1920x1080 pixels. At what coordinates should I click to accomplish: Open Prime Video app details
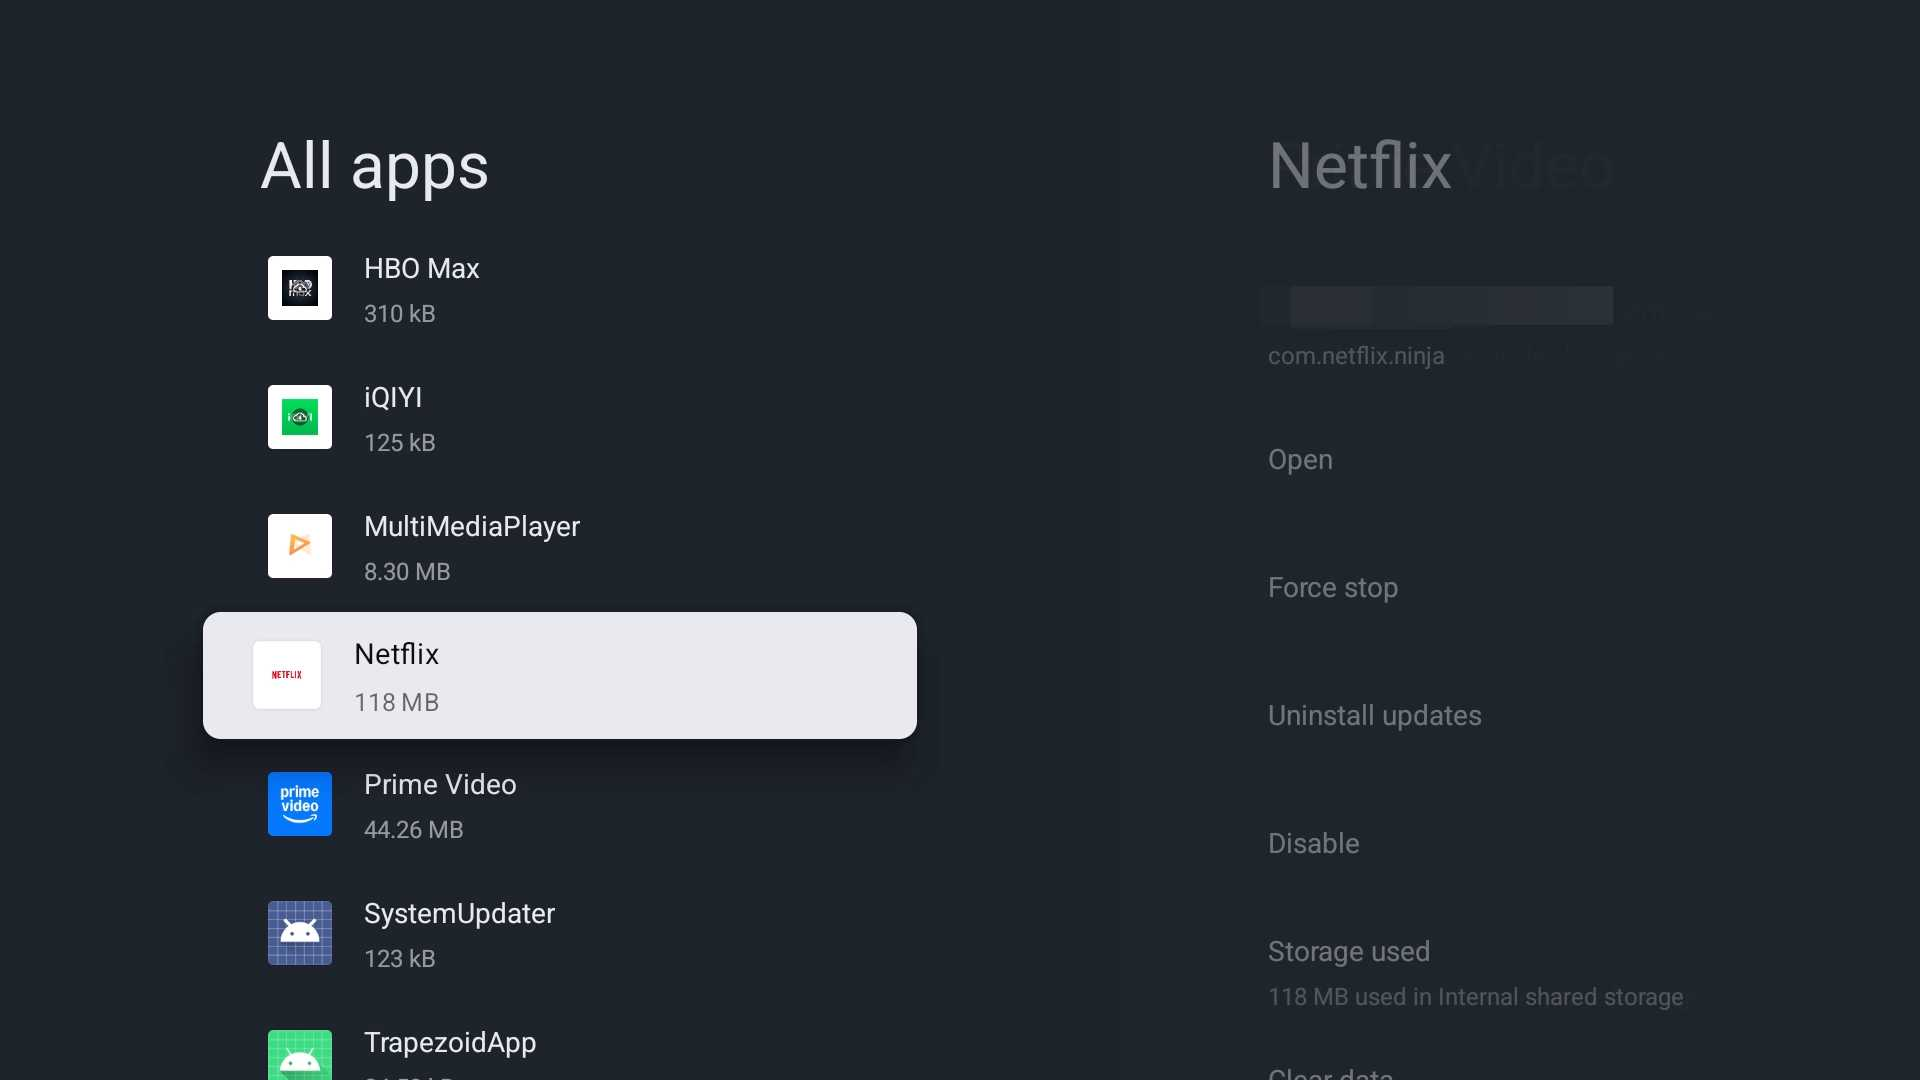560,805
